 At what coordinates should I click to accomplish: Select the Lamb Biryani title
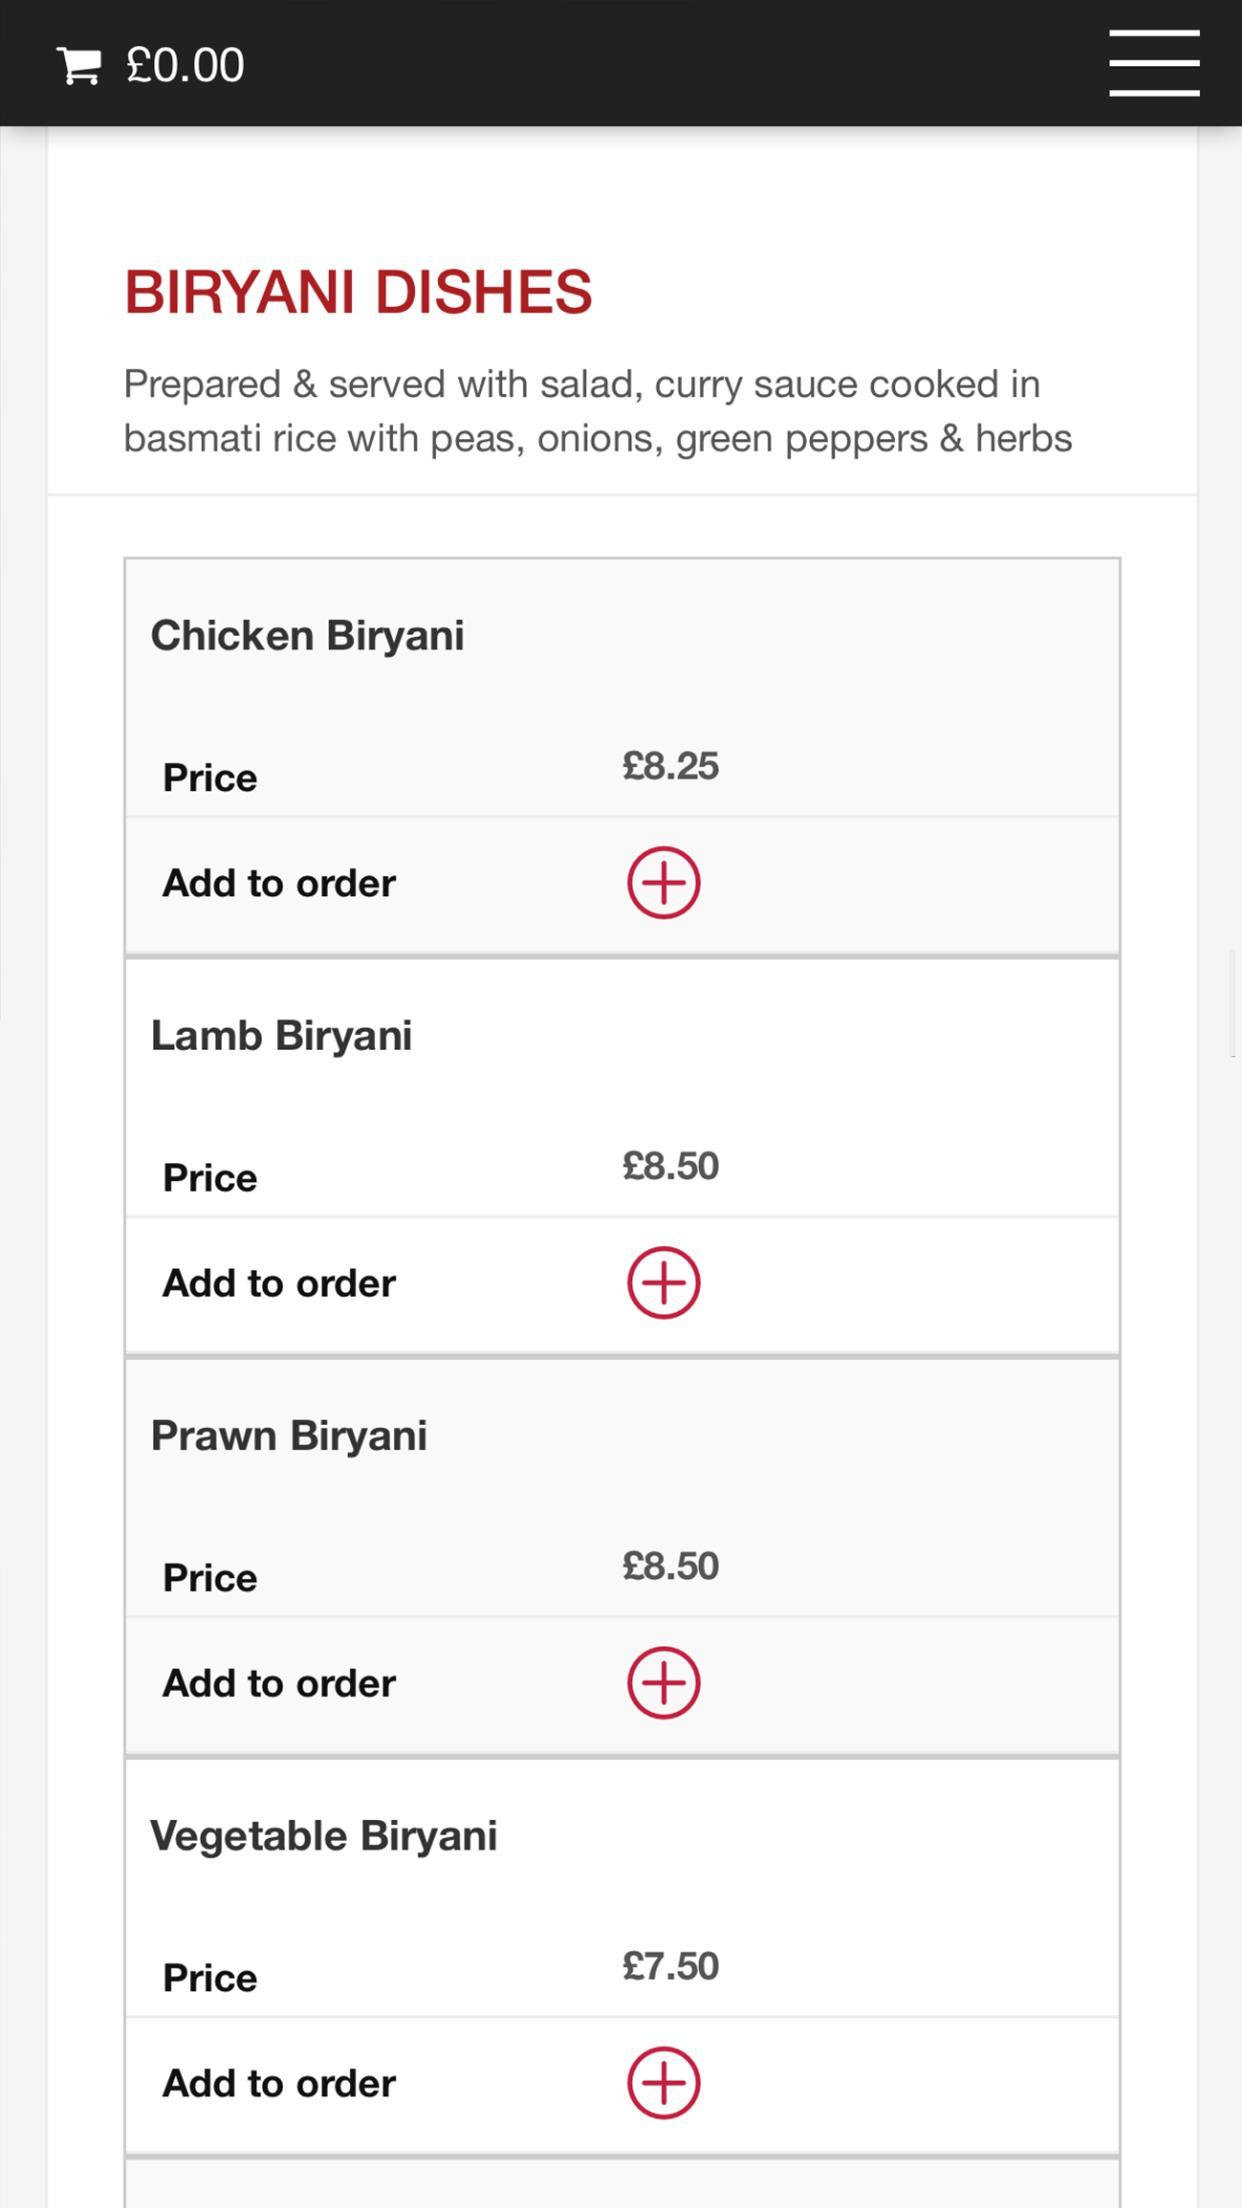click(x=281, y=1036)
